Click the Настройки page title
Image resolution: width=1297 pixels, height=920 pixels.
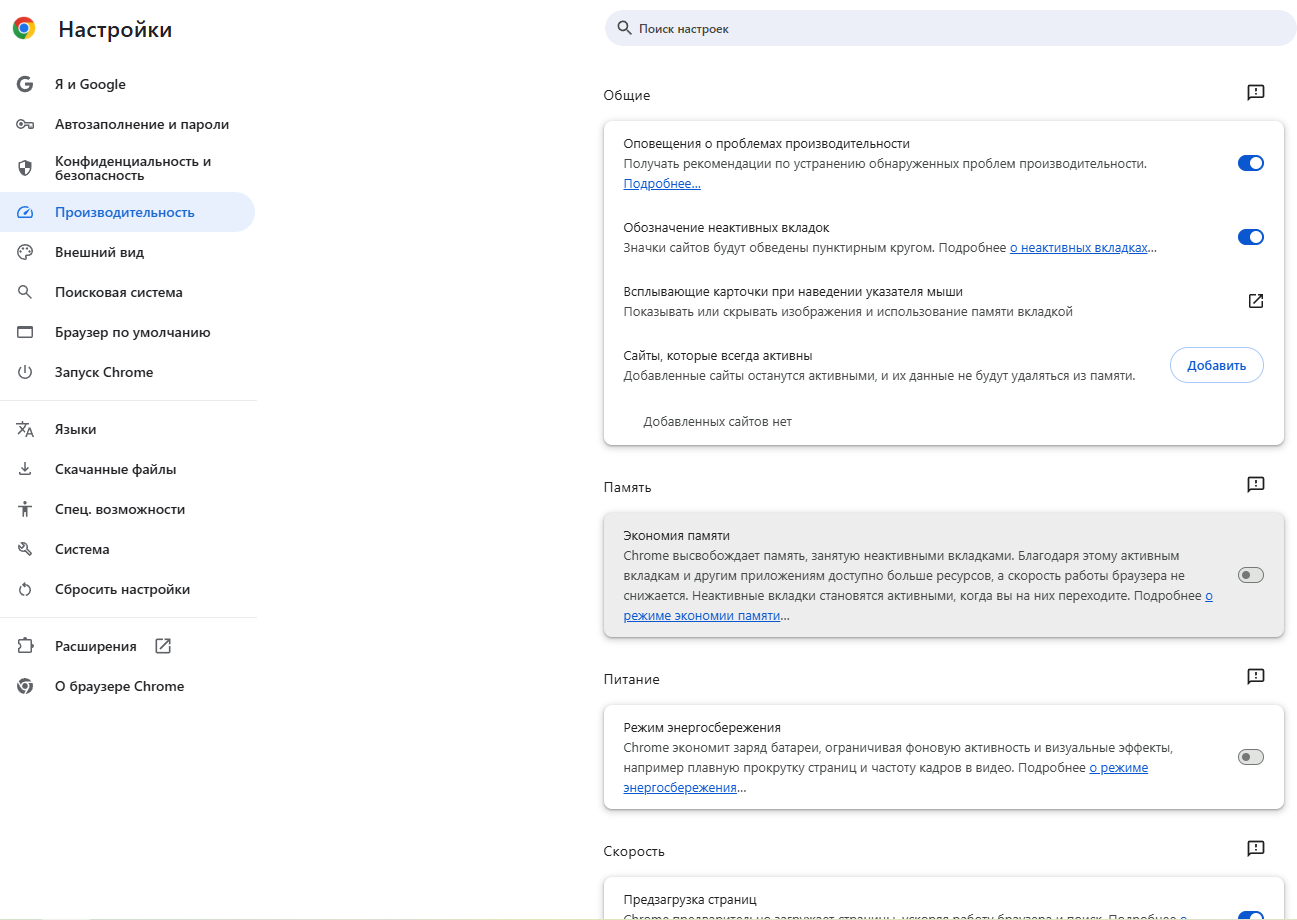click(115, 30)
